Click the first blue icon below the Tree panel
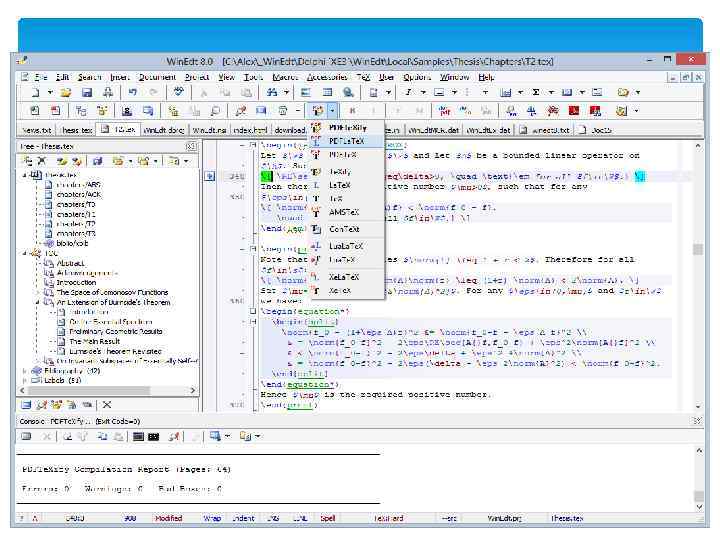Image resolution: width=720 pixels, height=540 pixels. (x=26, y=405)
